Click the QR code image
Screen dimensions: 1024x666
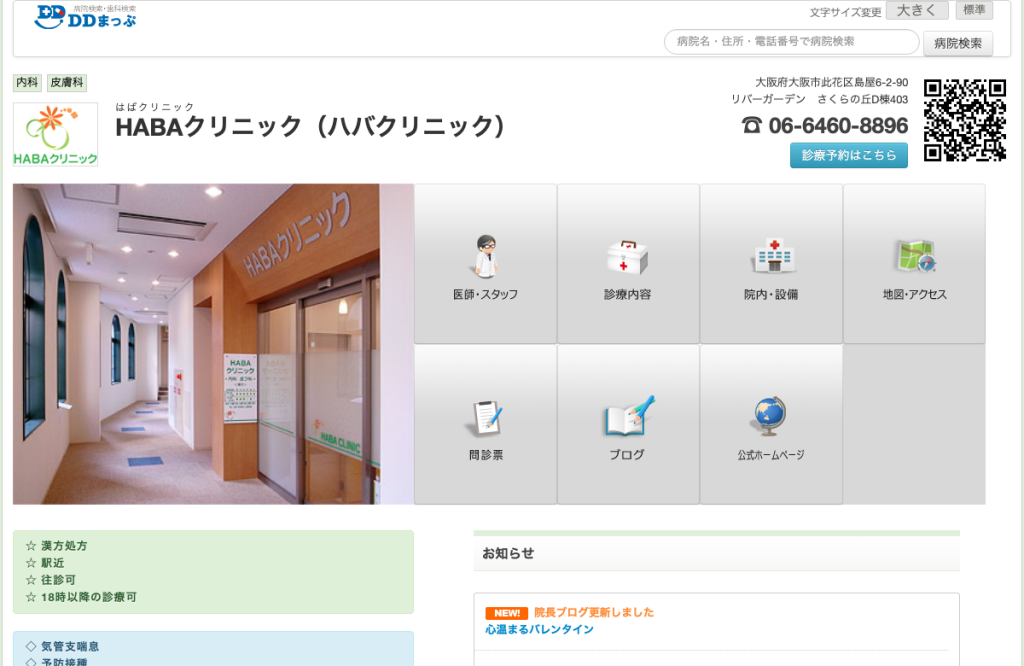pos(965,120)
